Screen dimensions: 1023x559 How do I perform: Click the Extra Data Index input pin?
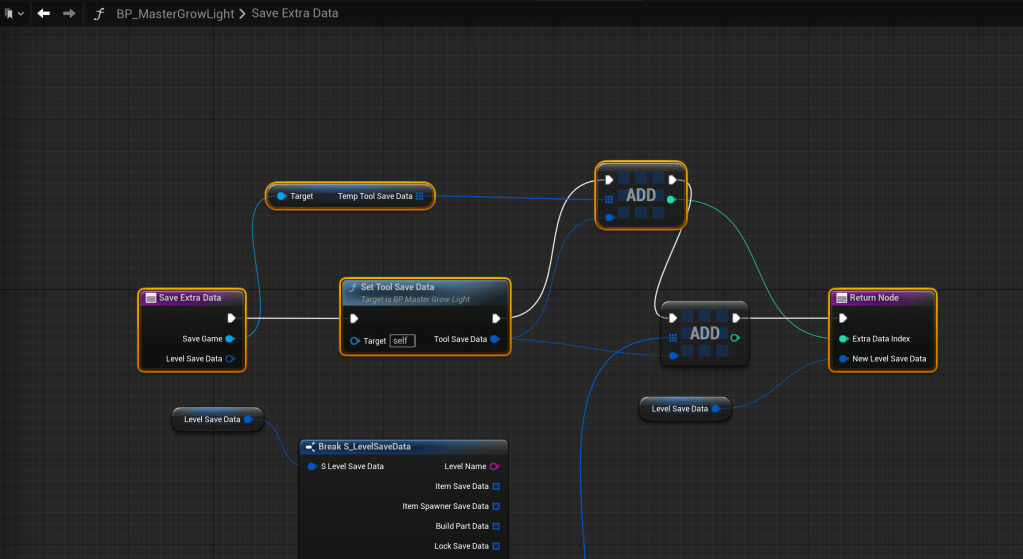click(844, 339)
